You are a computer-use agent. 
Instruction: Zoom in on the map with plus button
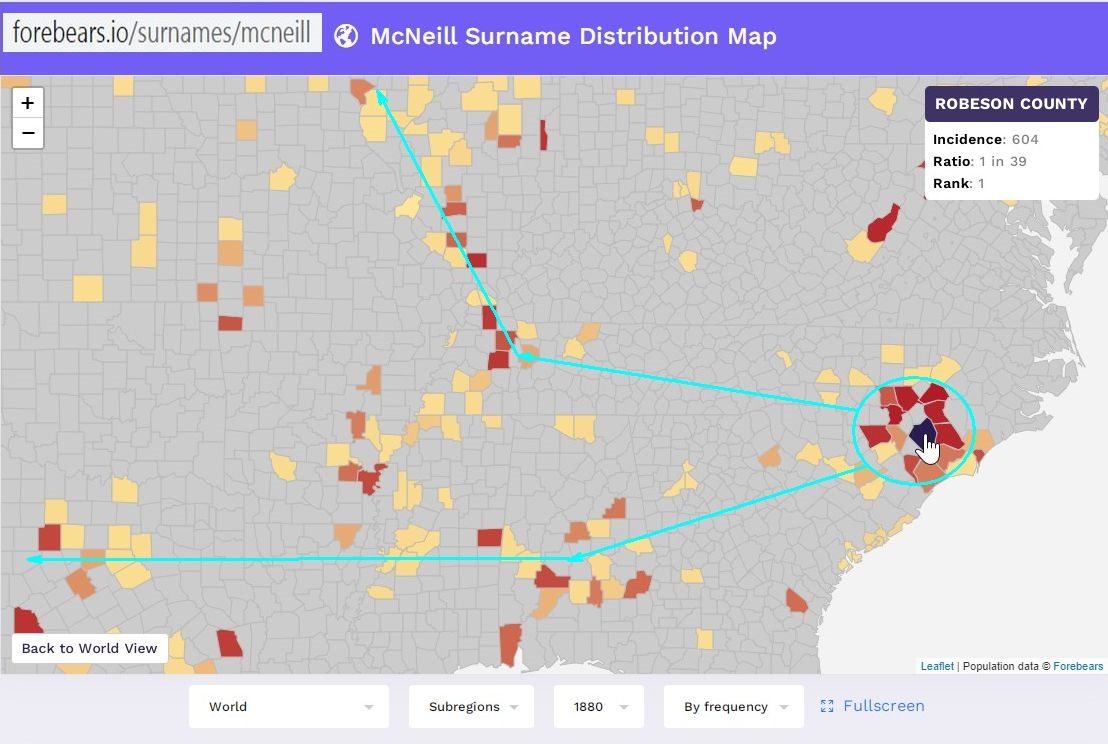[27, 103]
